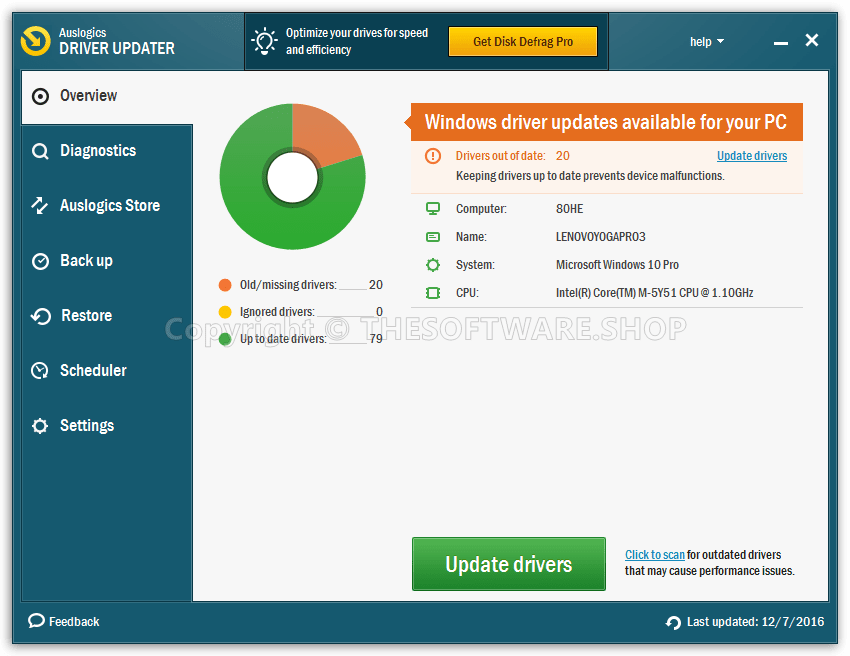The height and width of the screenshot is (656, 850).
Task: Open the Diagnostics section
Action: point(107,151)
